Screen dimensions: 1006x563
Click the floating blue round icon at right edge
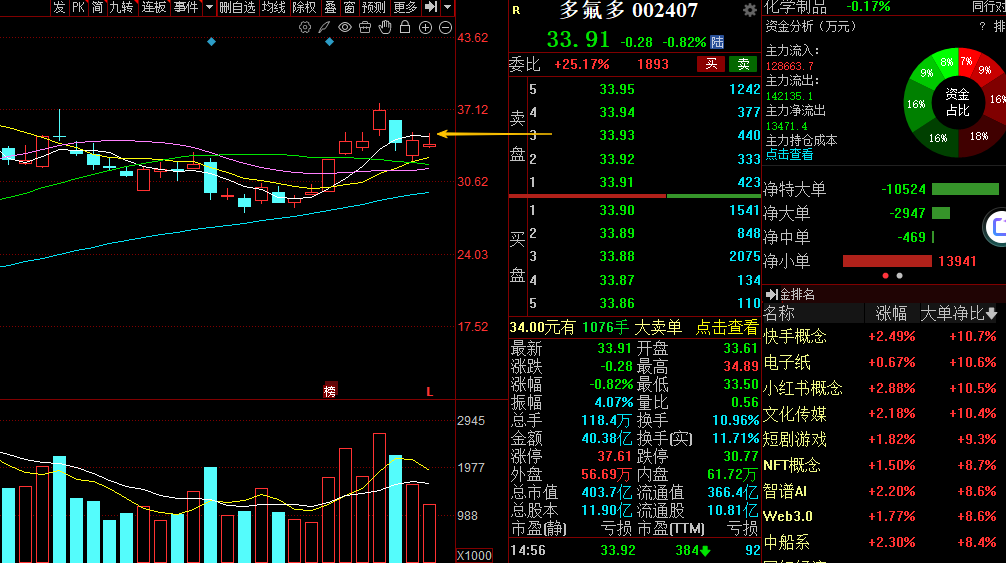click(x=996, y=226)
